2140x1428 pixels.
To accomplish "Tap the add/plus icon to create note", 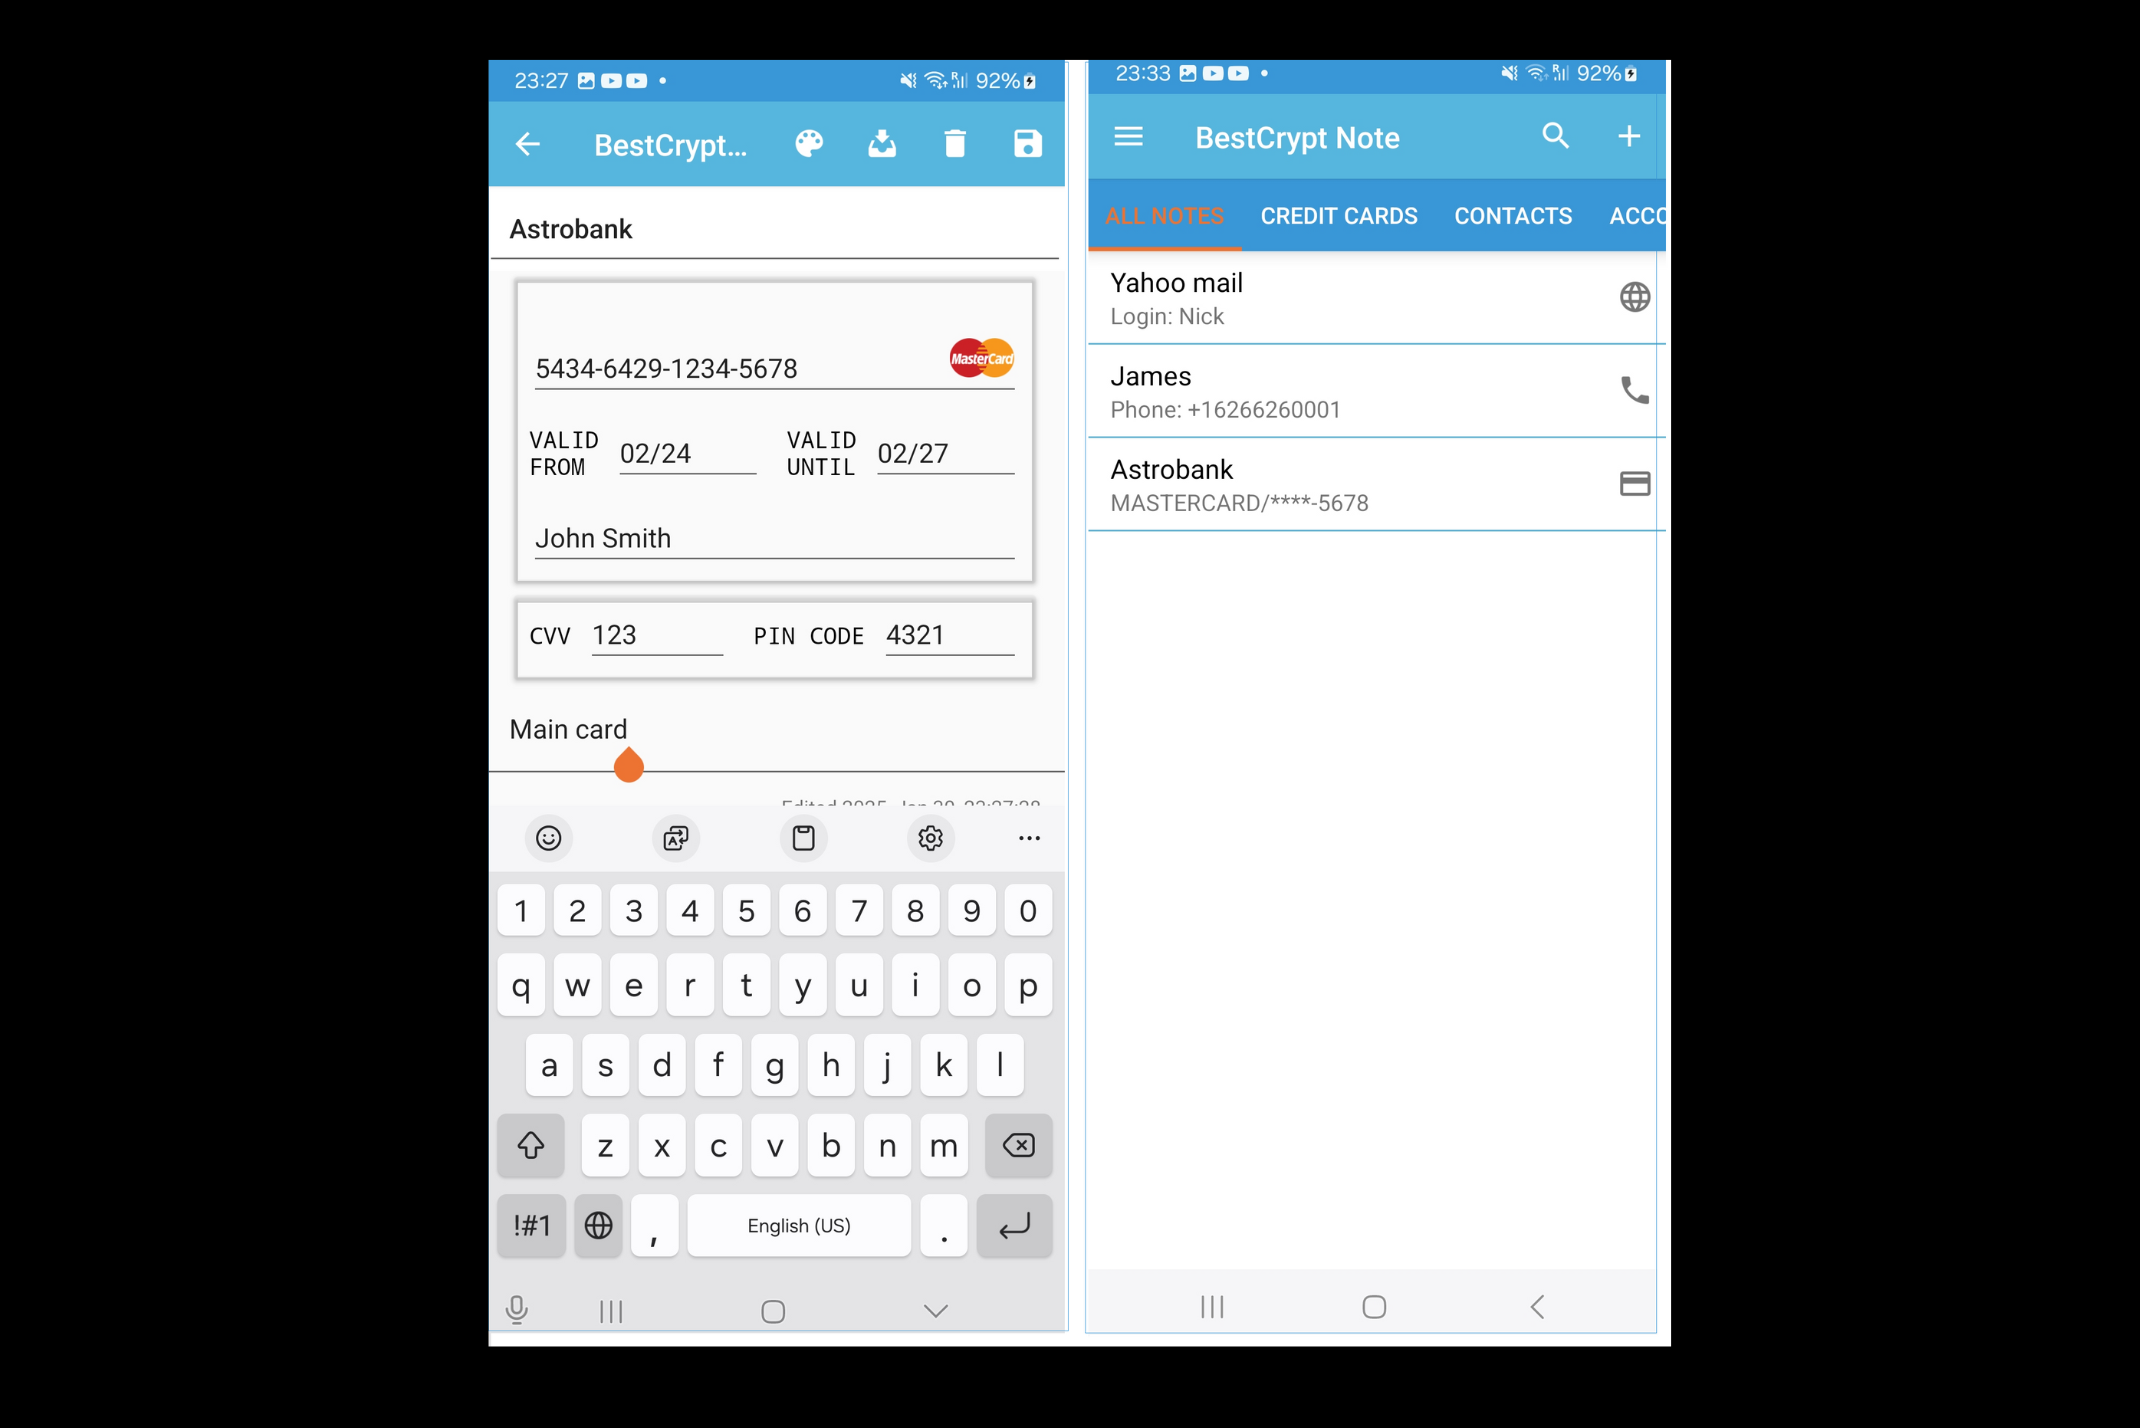I will coord(1629,137).
